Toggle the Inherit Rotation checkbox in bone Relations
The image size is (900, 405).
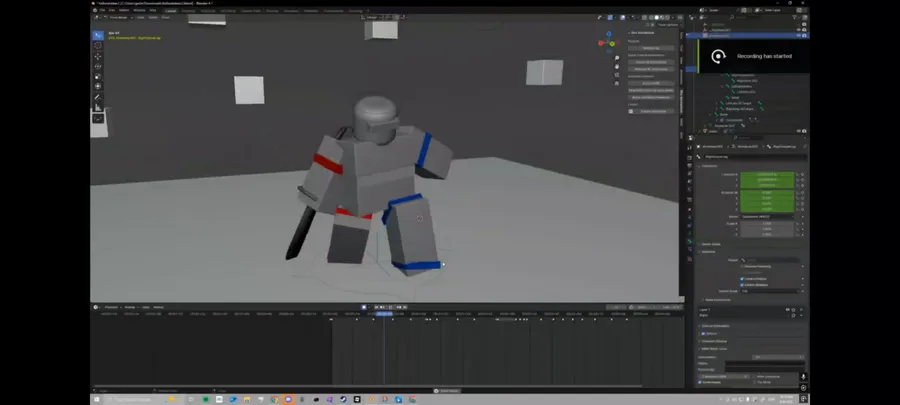click(x=742, y=279)
